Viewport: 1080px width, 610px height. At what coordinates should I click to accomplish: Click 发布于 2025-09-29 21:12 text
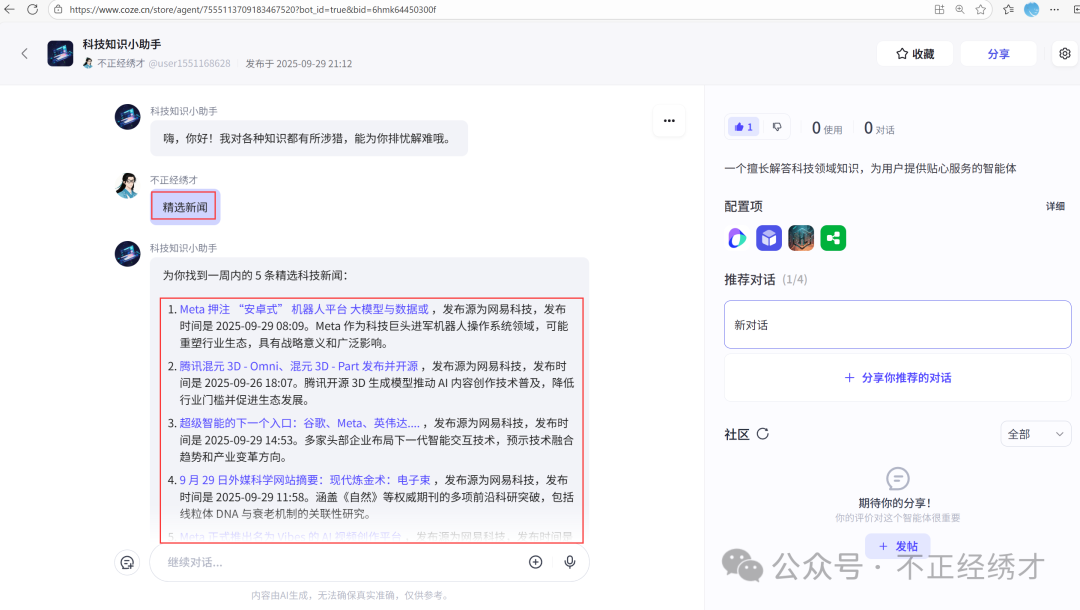pos(299,63)
